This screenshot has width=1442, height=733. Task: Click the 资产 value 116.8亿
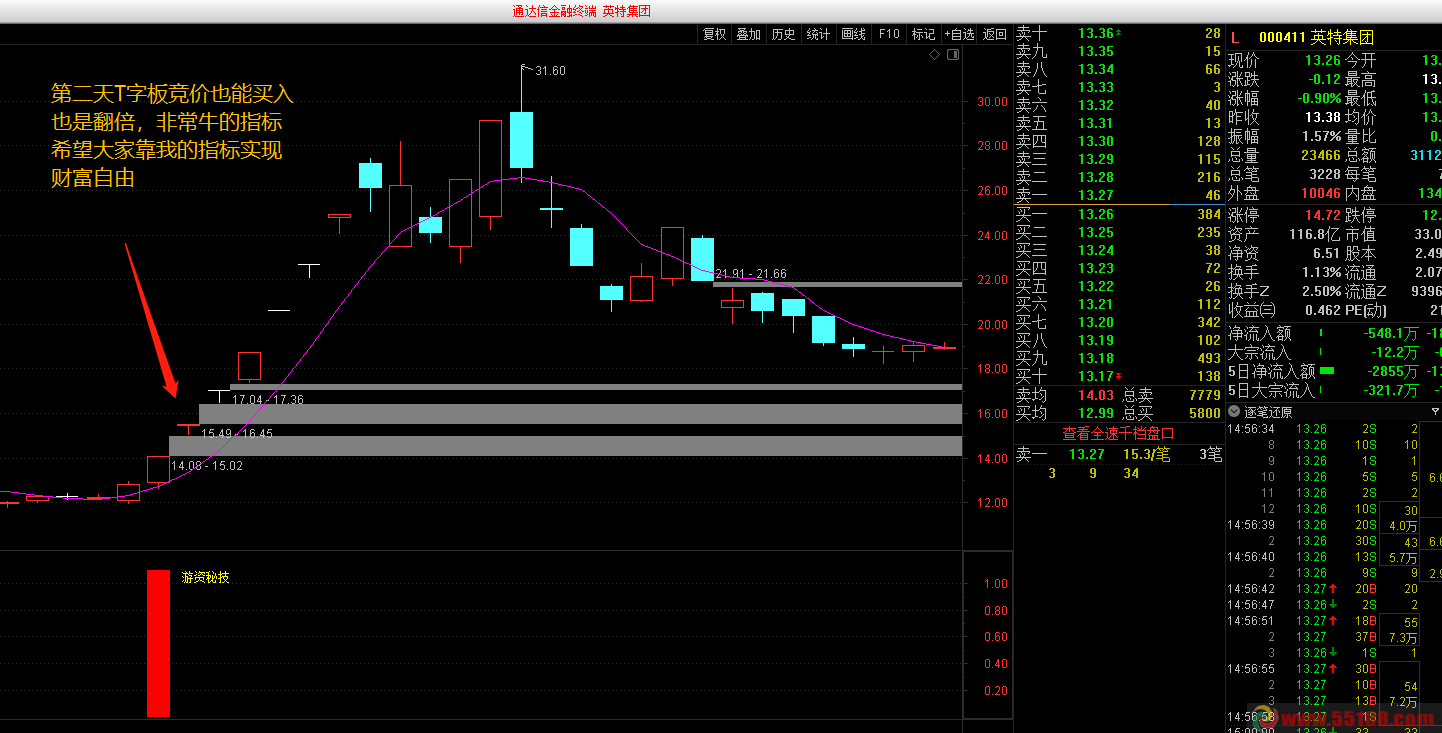click(x=1316, y=234)
